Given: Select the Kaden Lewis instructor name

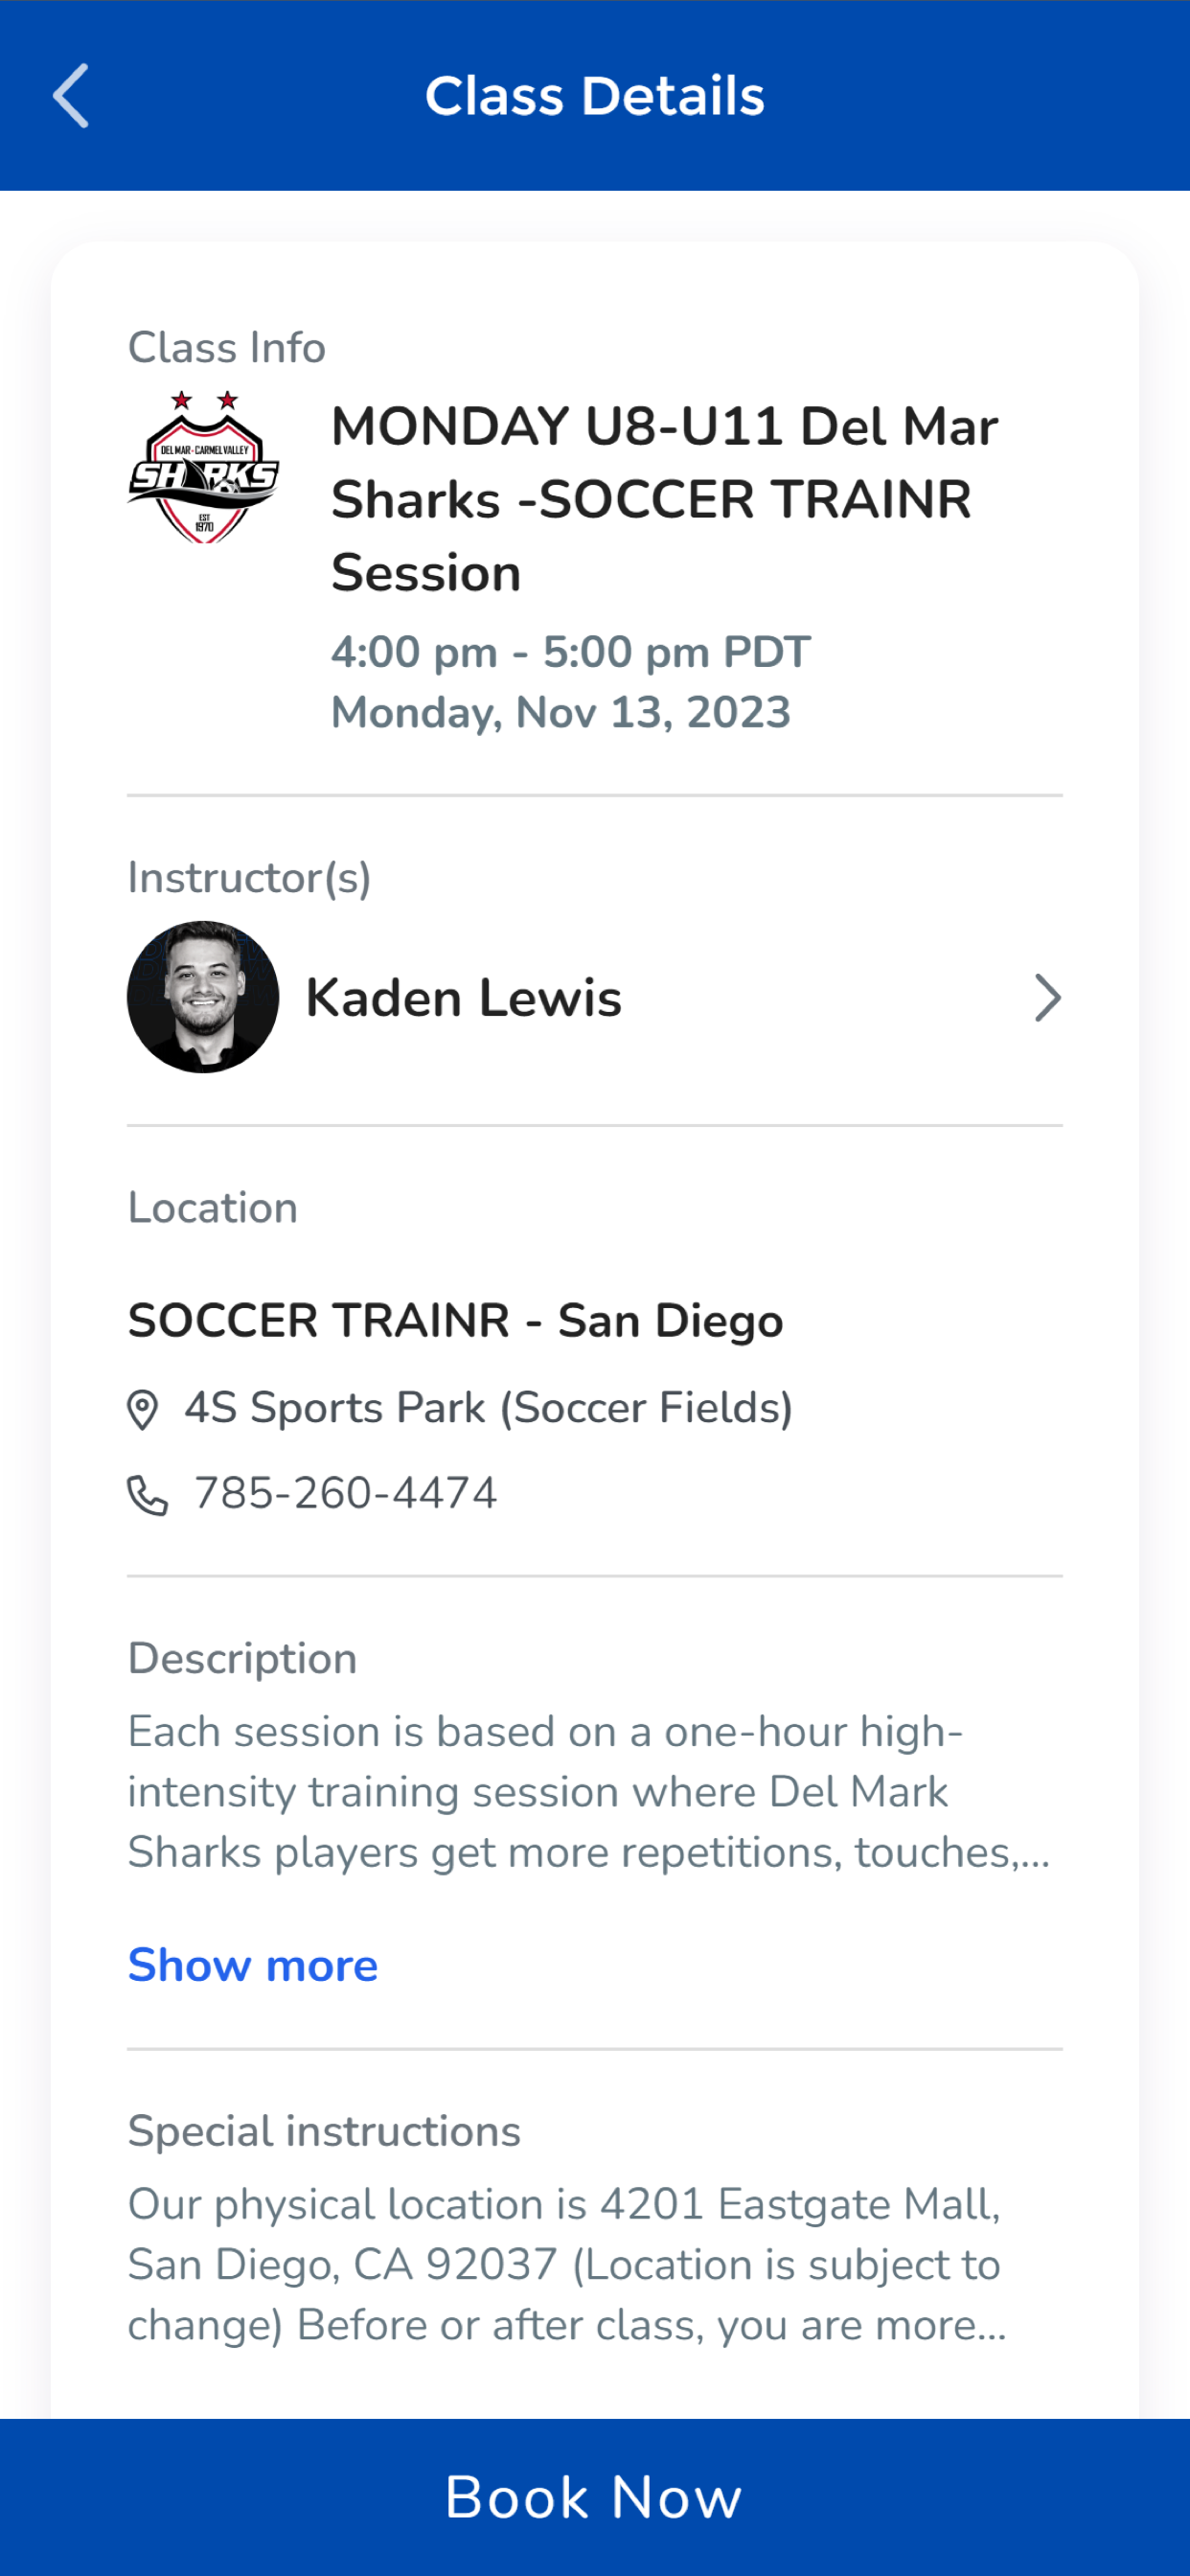Looking at the screenshot, I should (464, 998).
